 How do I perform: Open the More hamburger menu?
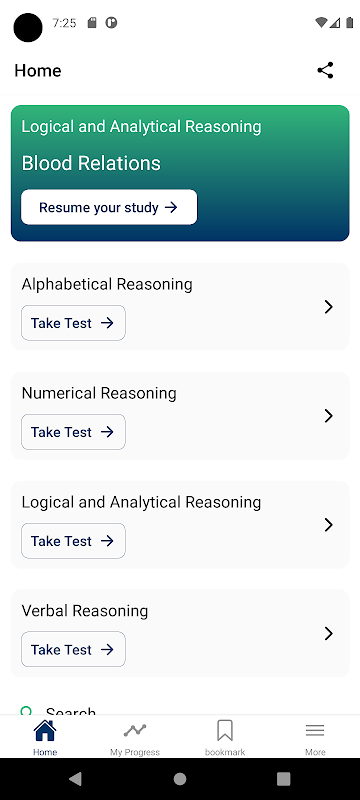coord(315,731)
